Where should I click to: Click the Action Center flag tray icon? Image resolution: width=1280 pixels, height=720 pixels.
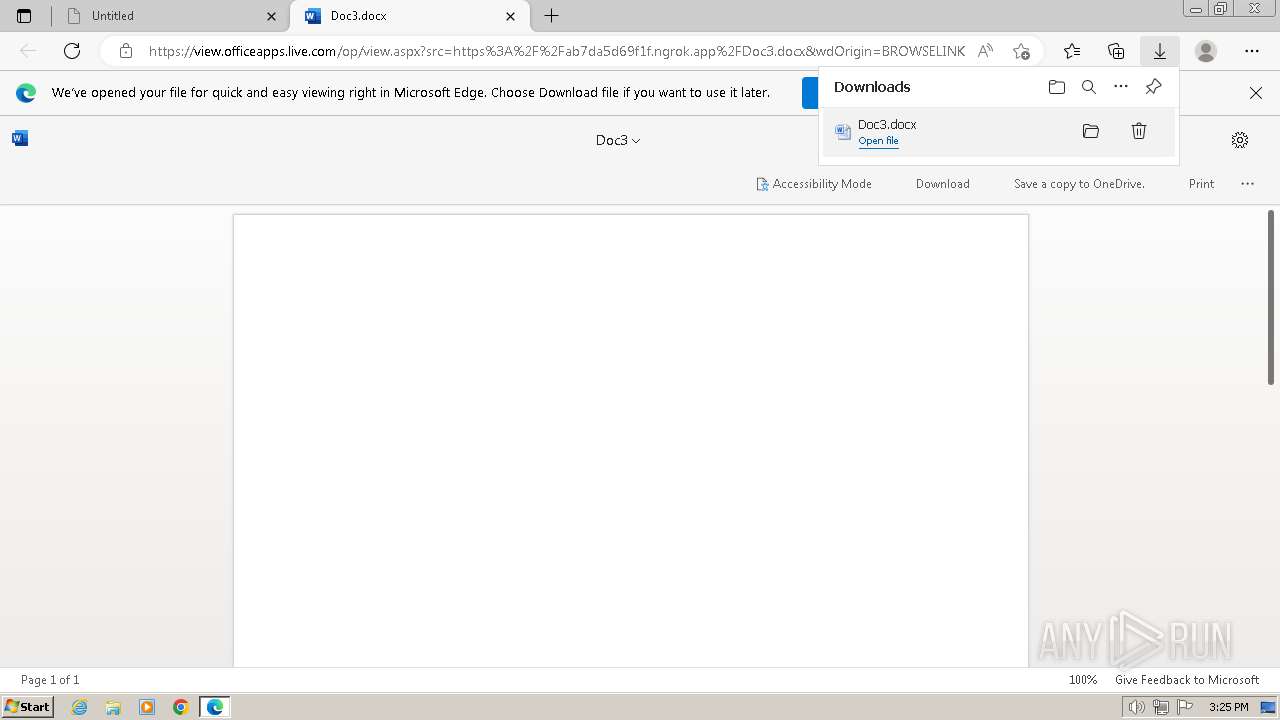[1185, 707]
